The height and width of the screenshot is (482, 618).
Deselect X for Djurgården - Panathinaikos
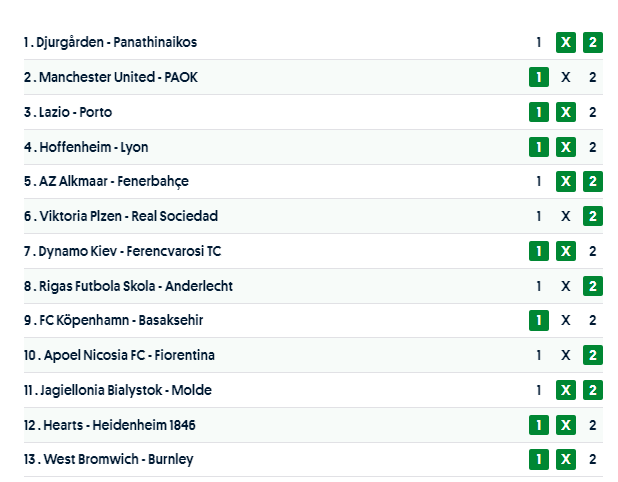pos(565,42)
